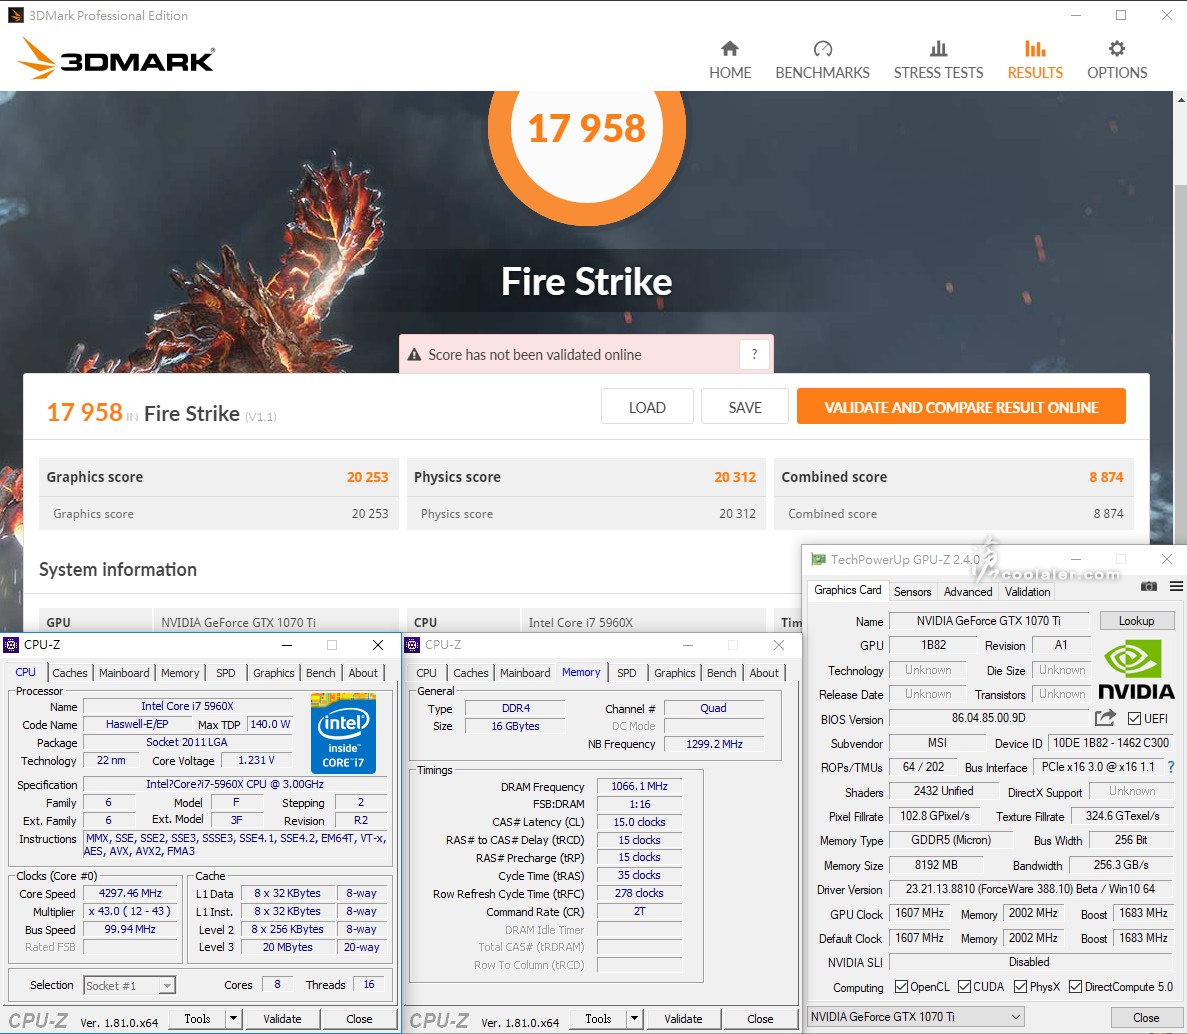Open the Advanced tab in GPU-Z
Image resolution: width=1187 pixels, height=1034 pixels.
click(967, 591)
